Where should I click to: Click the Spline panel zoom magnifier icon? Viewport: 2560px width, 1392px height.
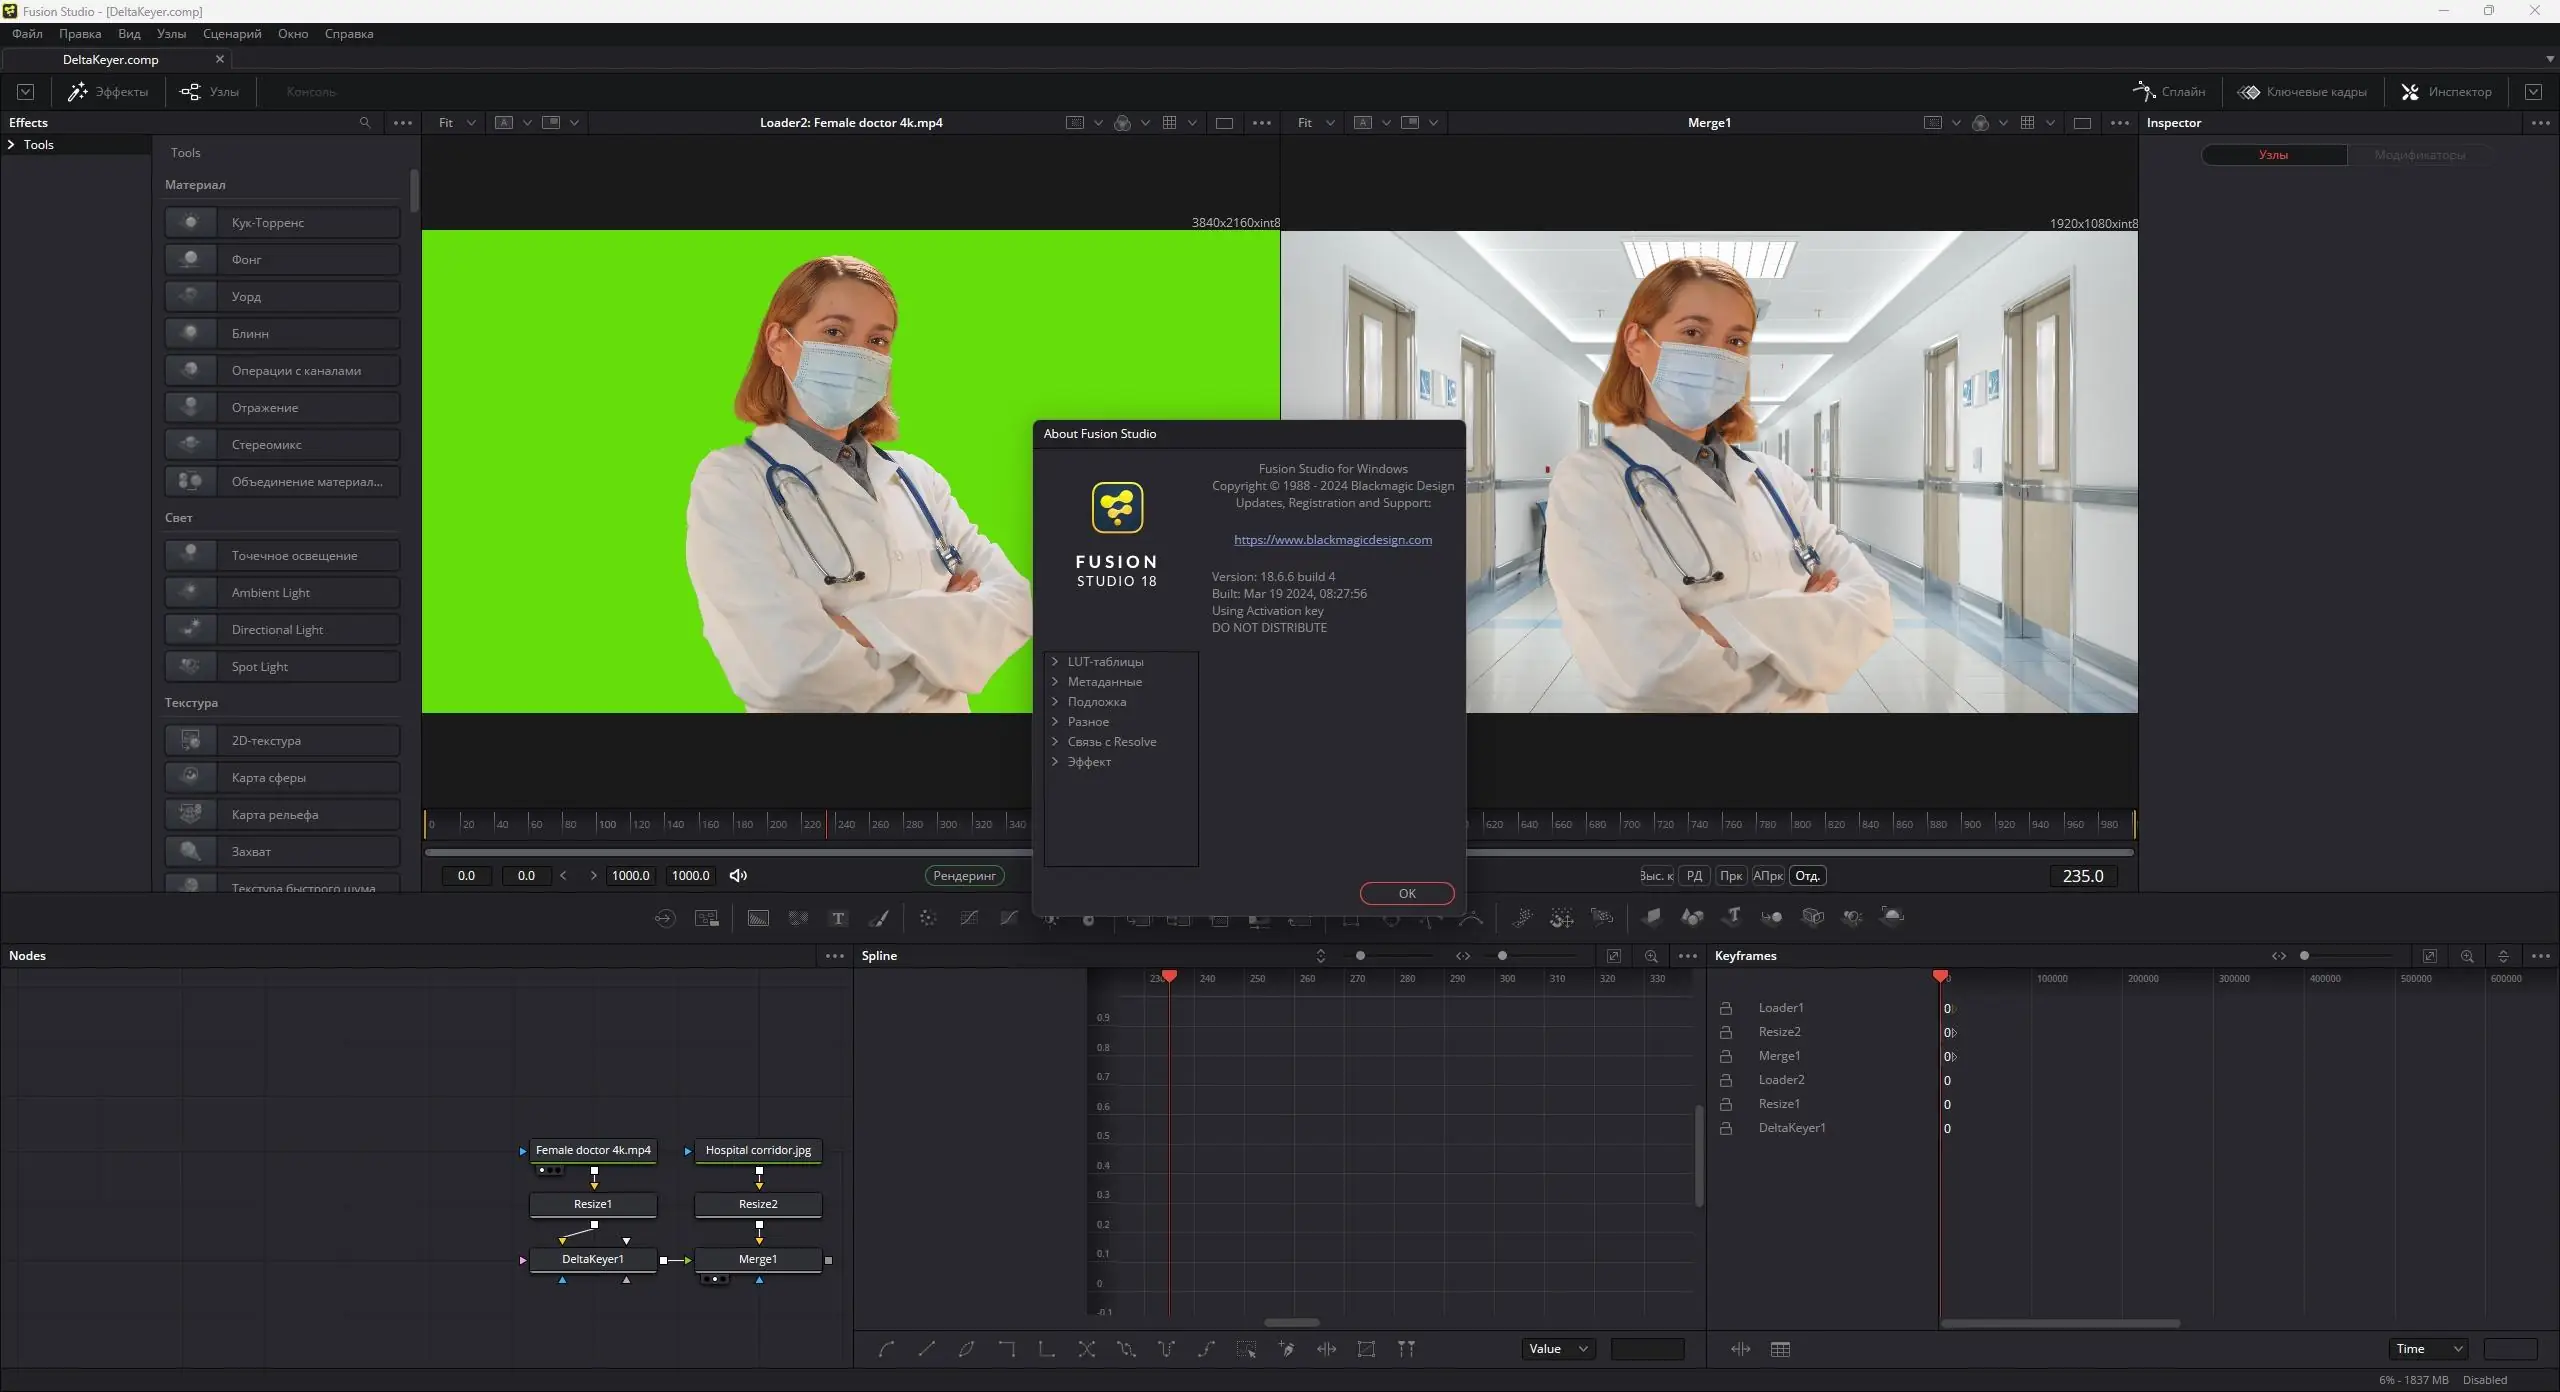click(x=1650, y=956)
